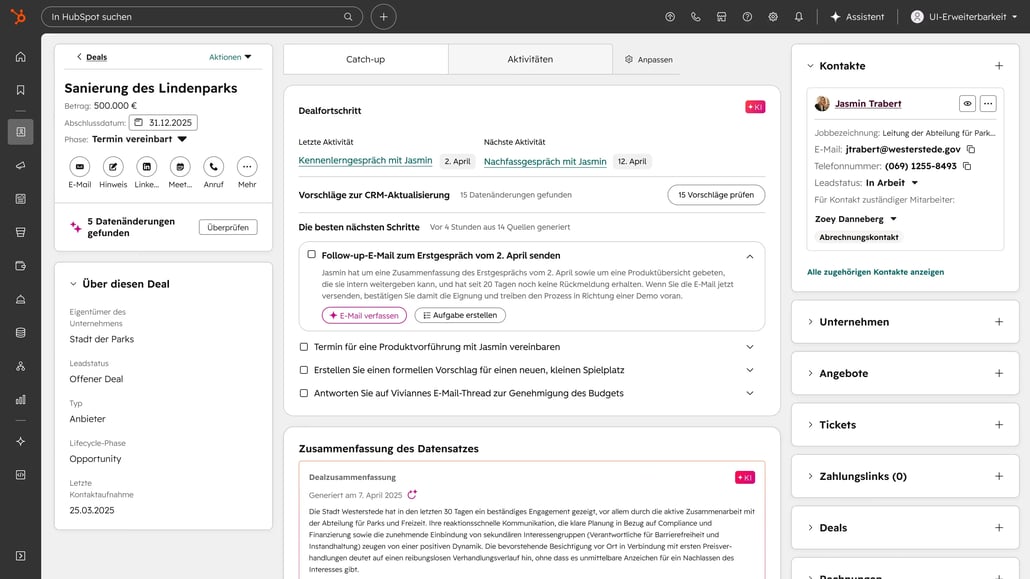This screenshot has width=1030, height=579.
Task: Click Alle zugehörigen Kontakte anzeigen
Action: tap(875, 272)
